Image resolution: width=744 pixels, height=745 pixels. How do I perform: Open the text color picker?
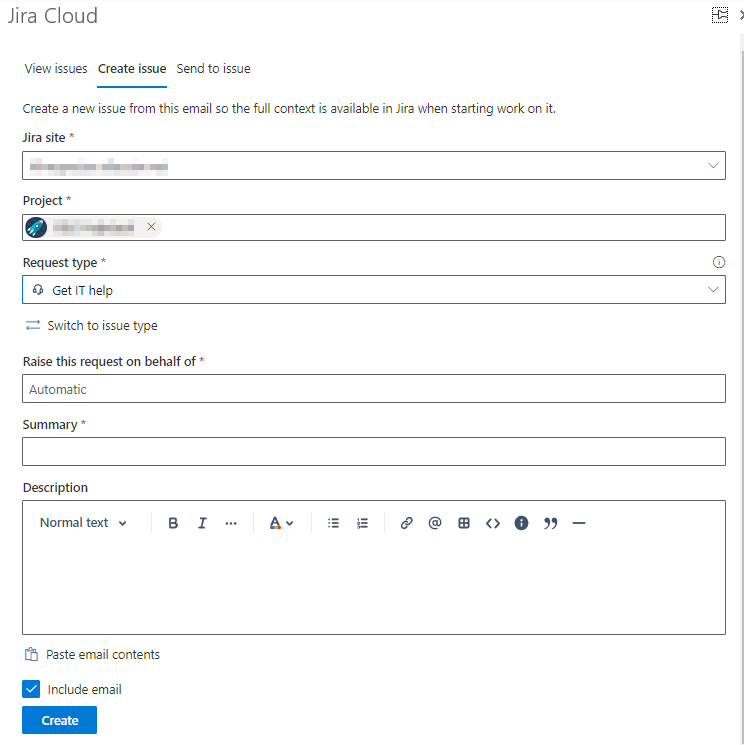click(282, 523)
